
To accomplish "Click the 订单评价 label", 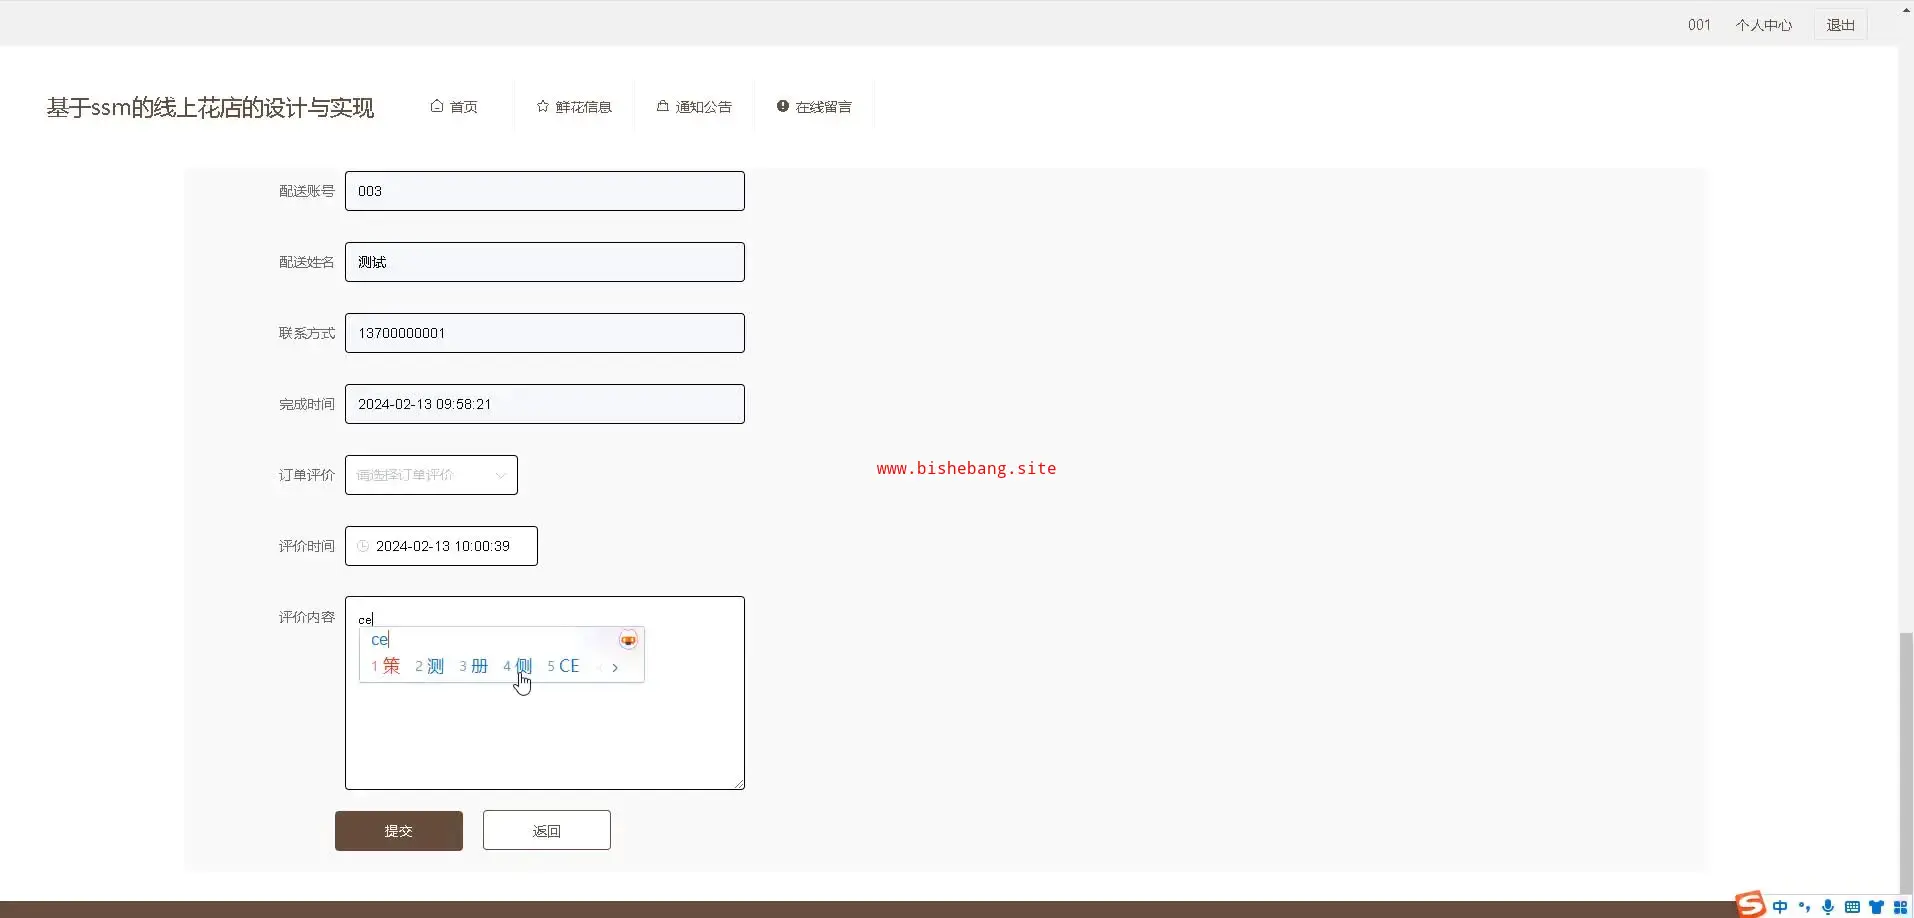I will pyautogui.click(x=307, y=475).
